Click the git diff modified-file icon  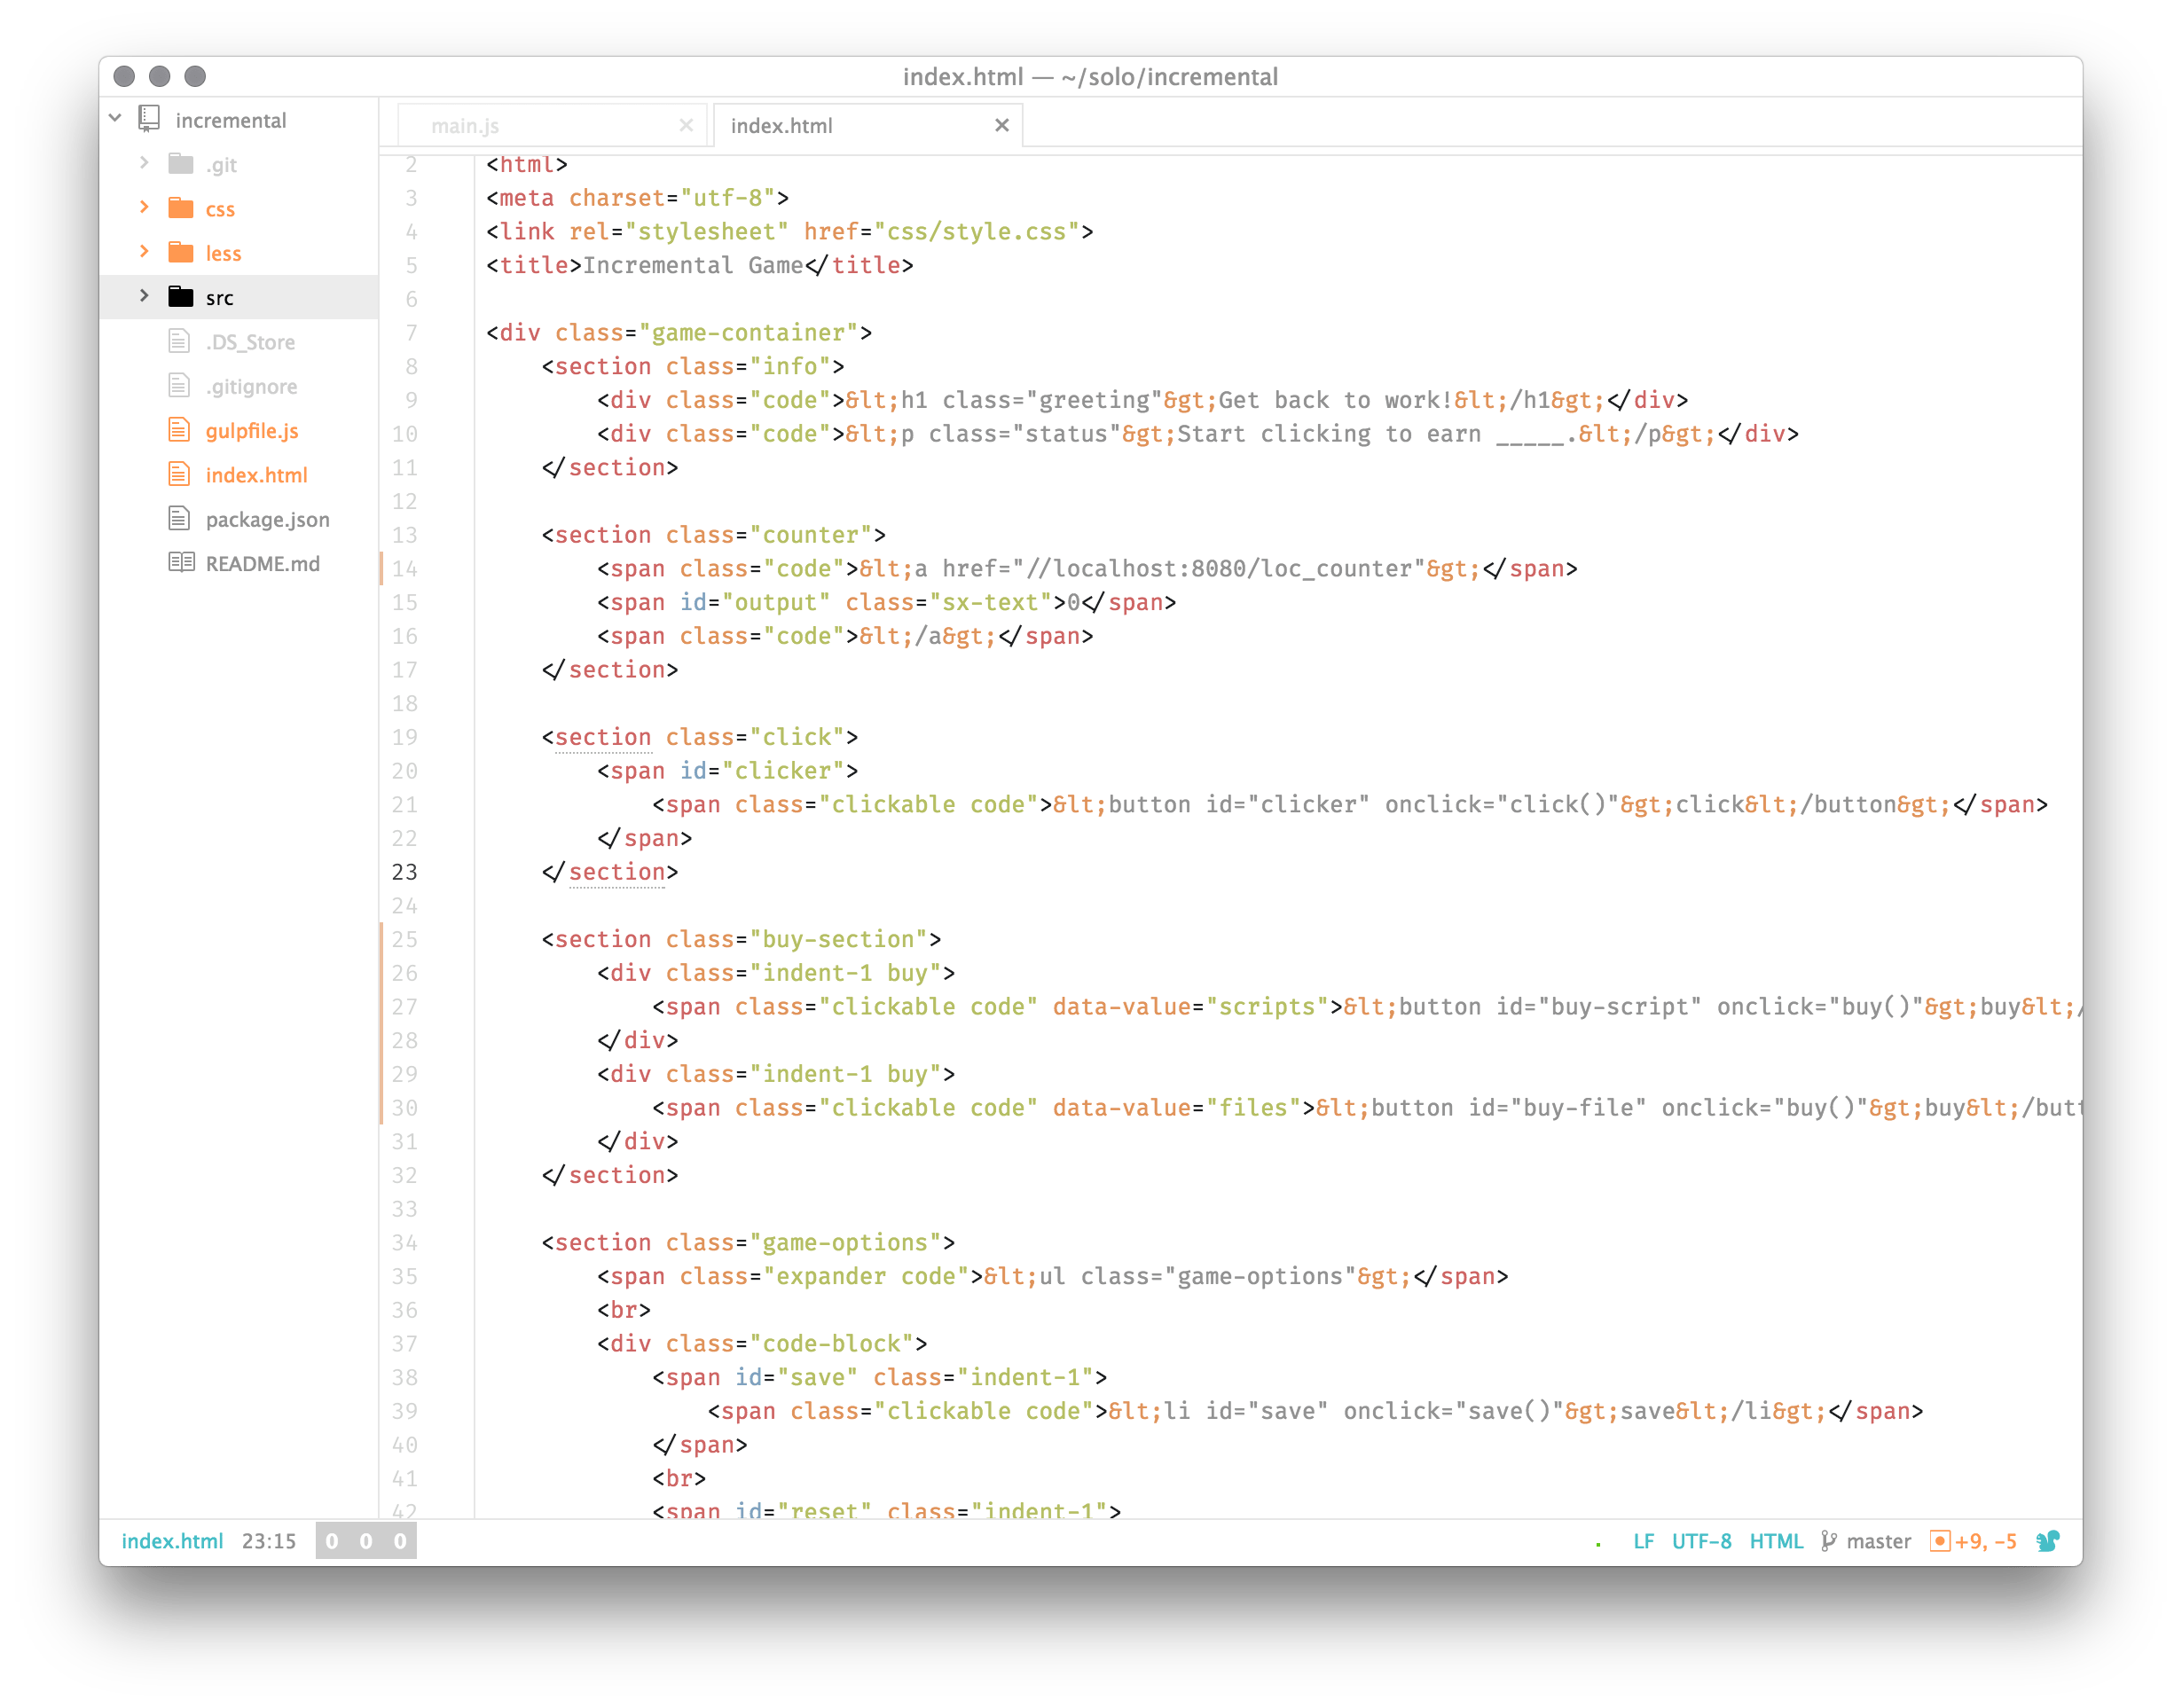coord(1940,1541)
